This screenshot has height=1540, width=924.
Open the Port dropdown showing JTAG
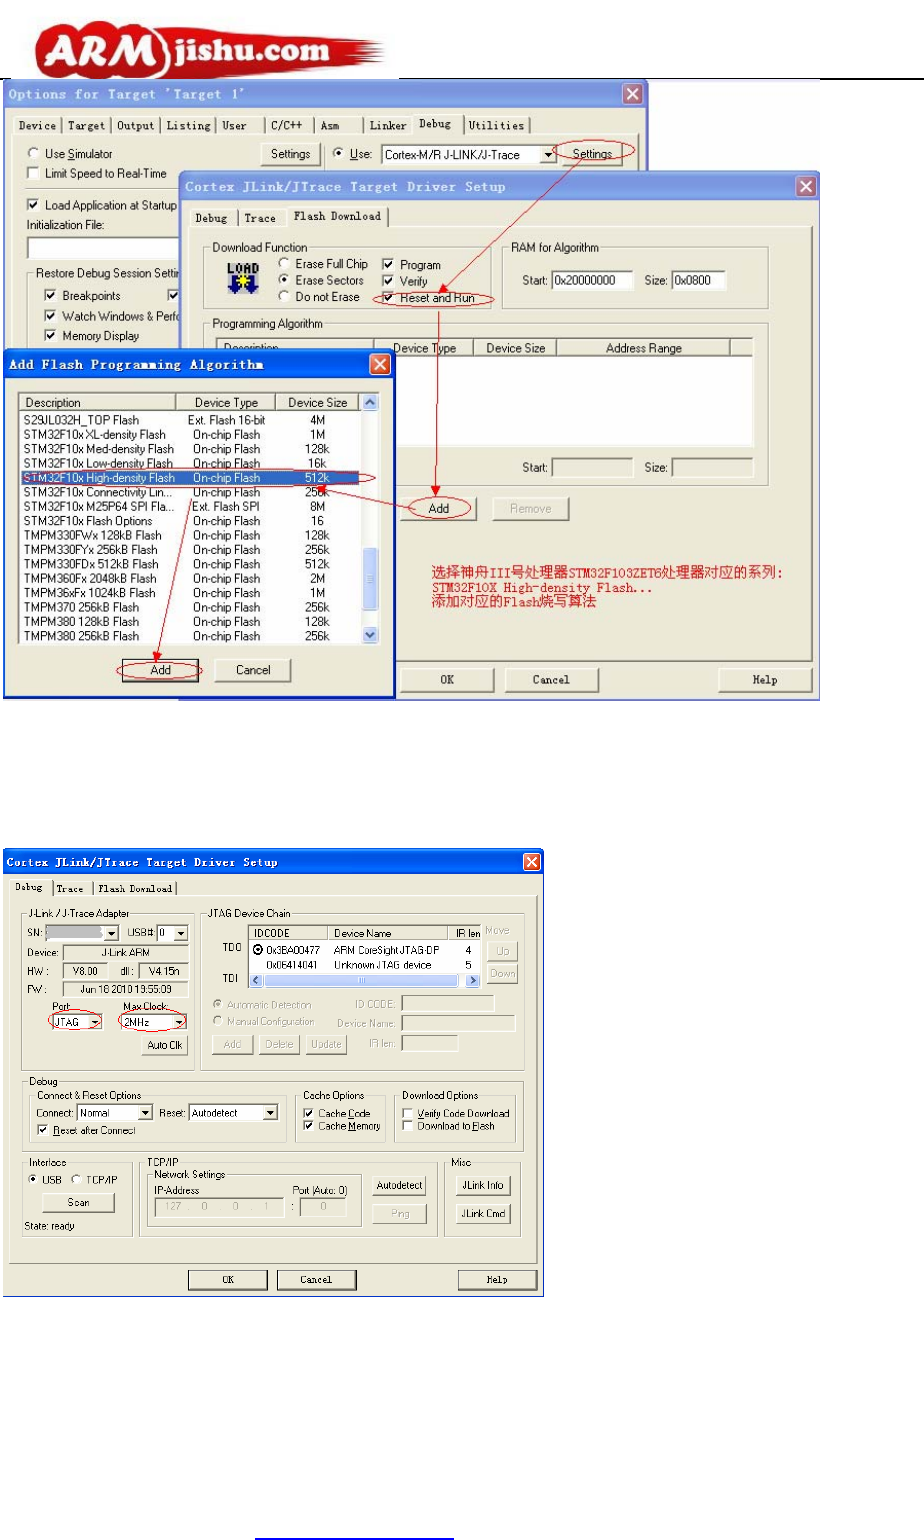(95, 1022)
